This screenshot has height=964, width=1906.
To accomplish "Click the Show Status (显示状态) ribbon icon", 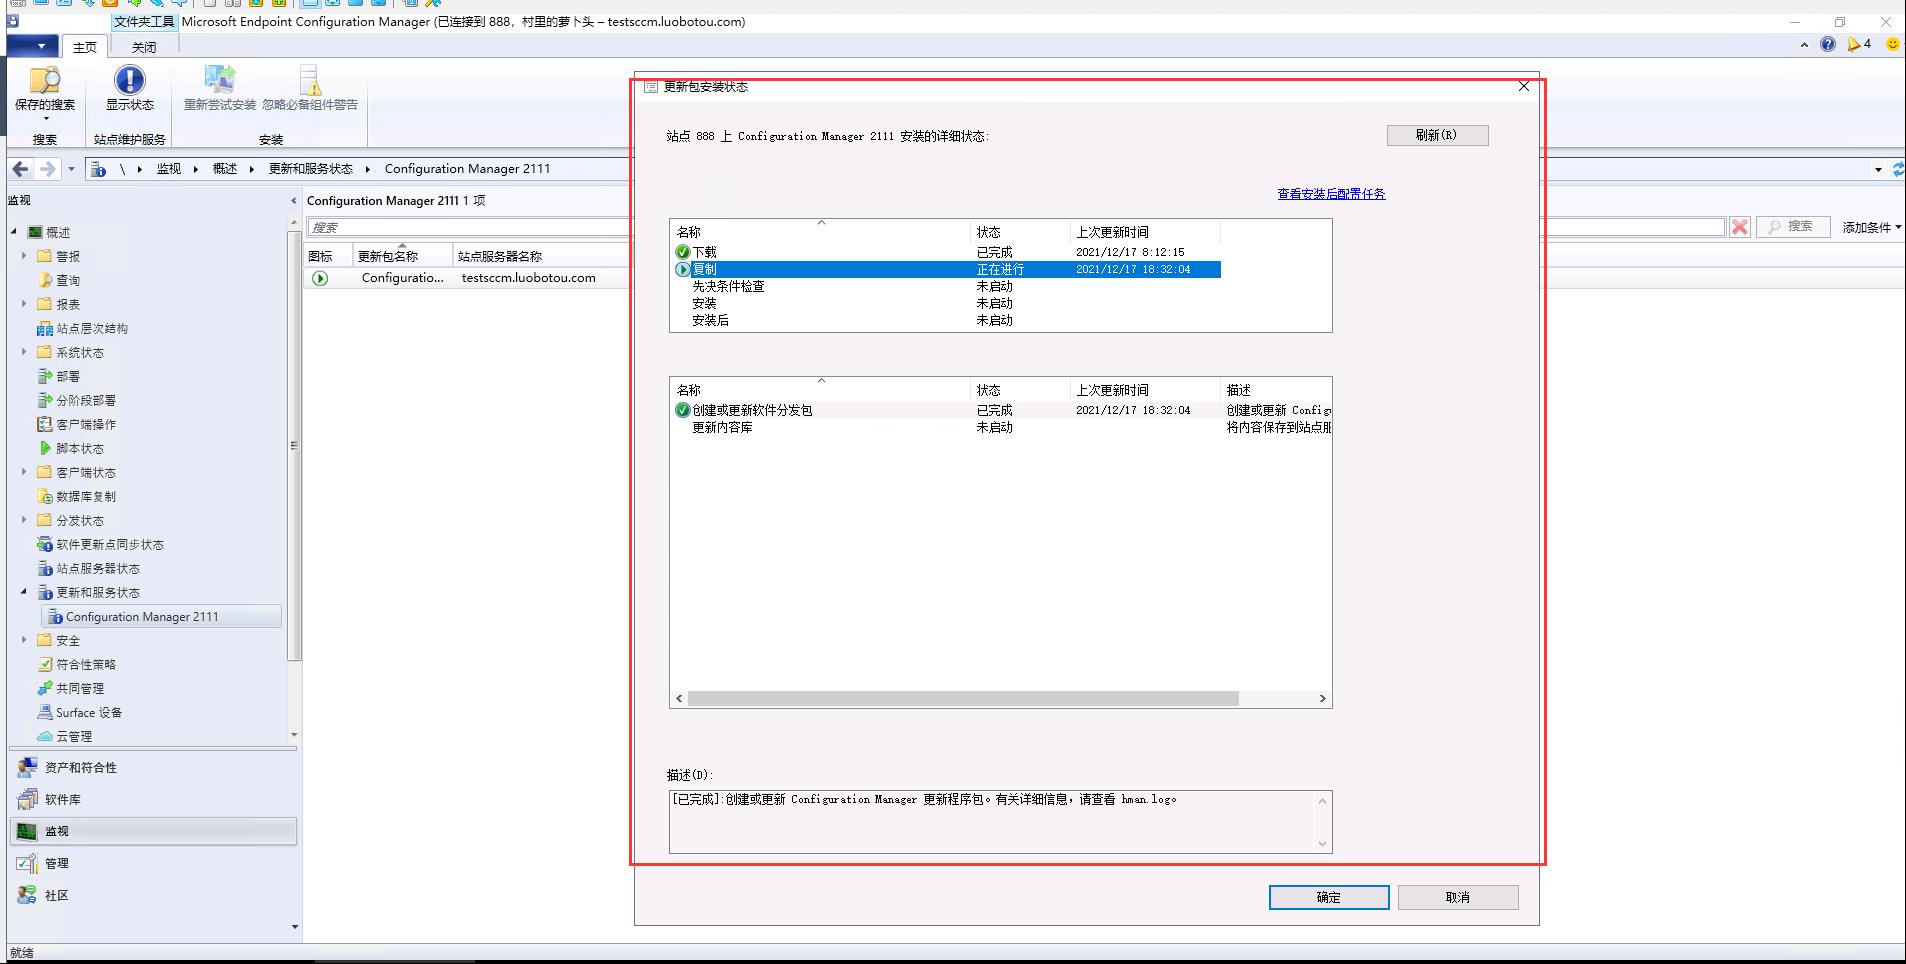I will (x=130, y=88).
